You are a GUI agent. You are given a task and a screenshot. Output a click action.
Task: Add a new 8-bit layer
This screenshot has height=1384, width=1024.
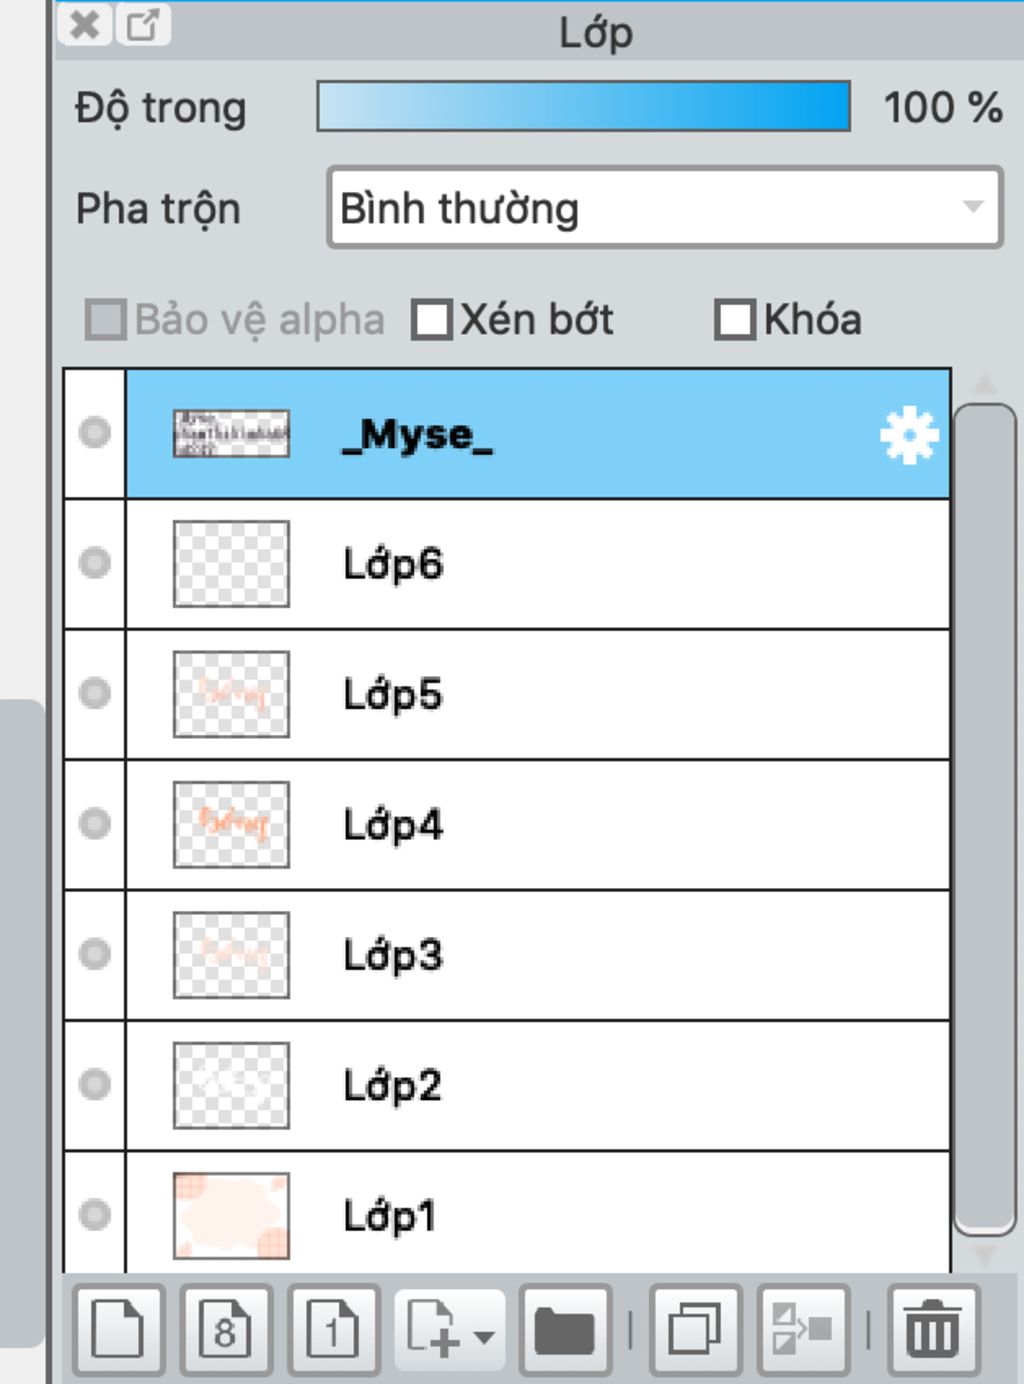[226, 1329]
